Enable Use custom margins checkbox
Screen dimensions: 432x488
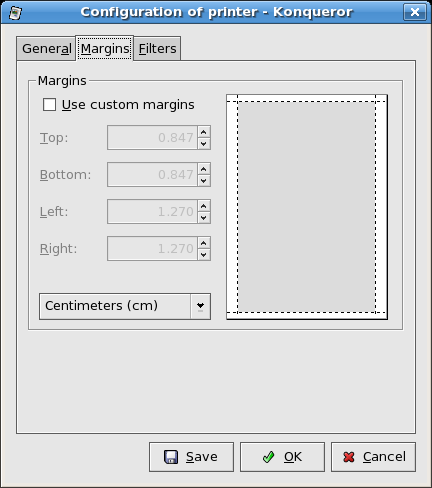pyautogui.click(x=49, y=105)
